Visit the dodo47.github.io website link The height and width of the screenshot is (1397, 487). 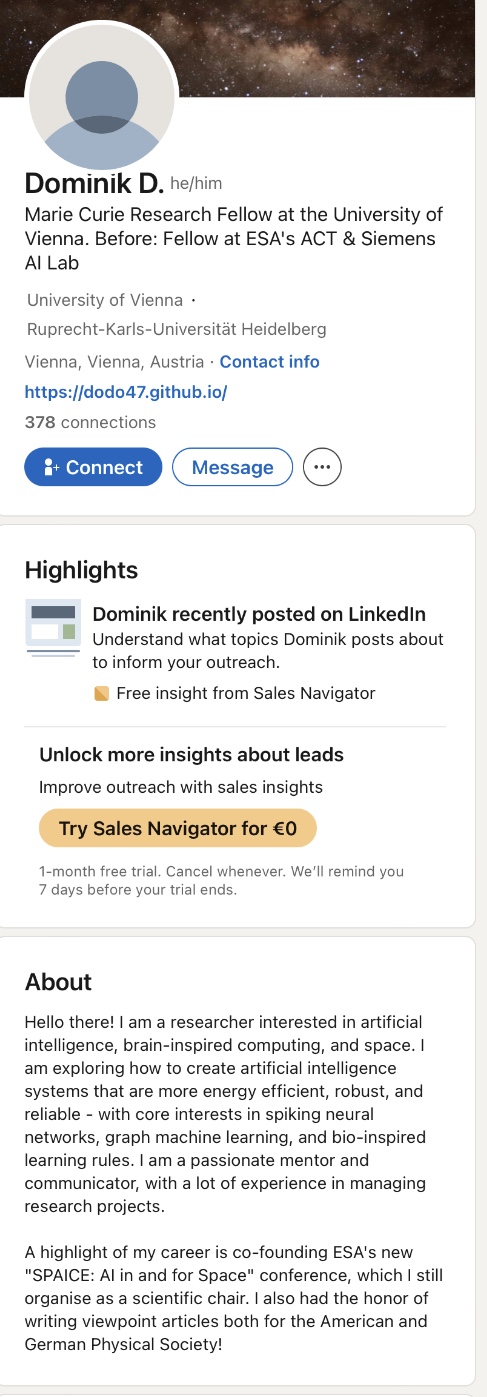[126, 392]
